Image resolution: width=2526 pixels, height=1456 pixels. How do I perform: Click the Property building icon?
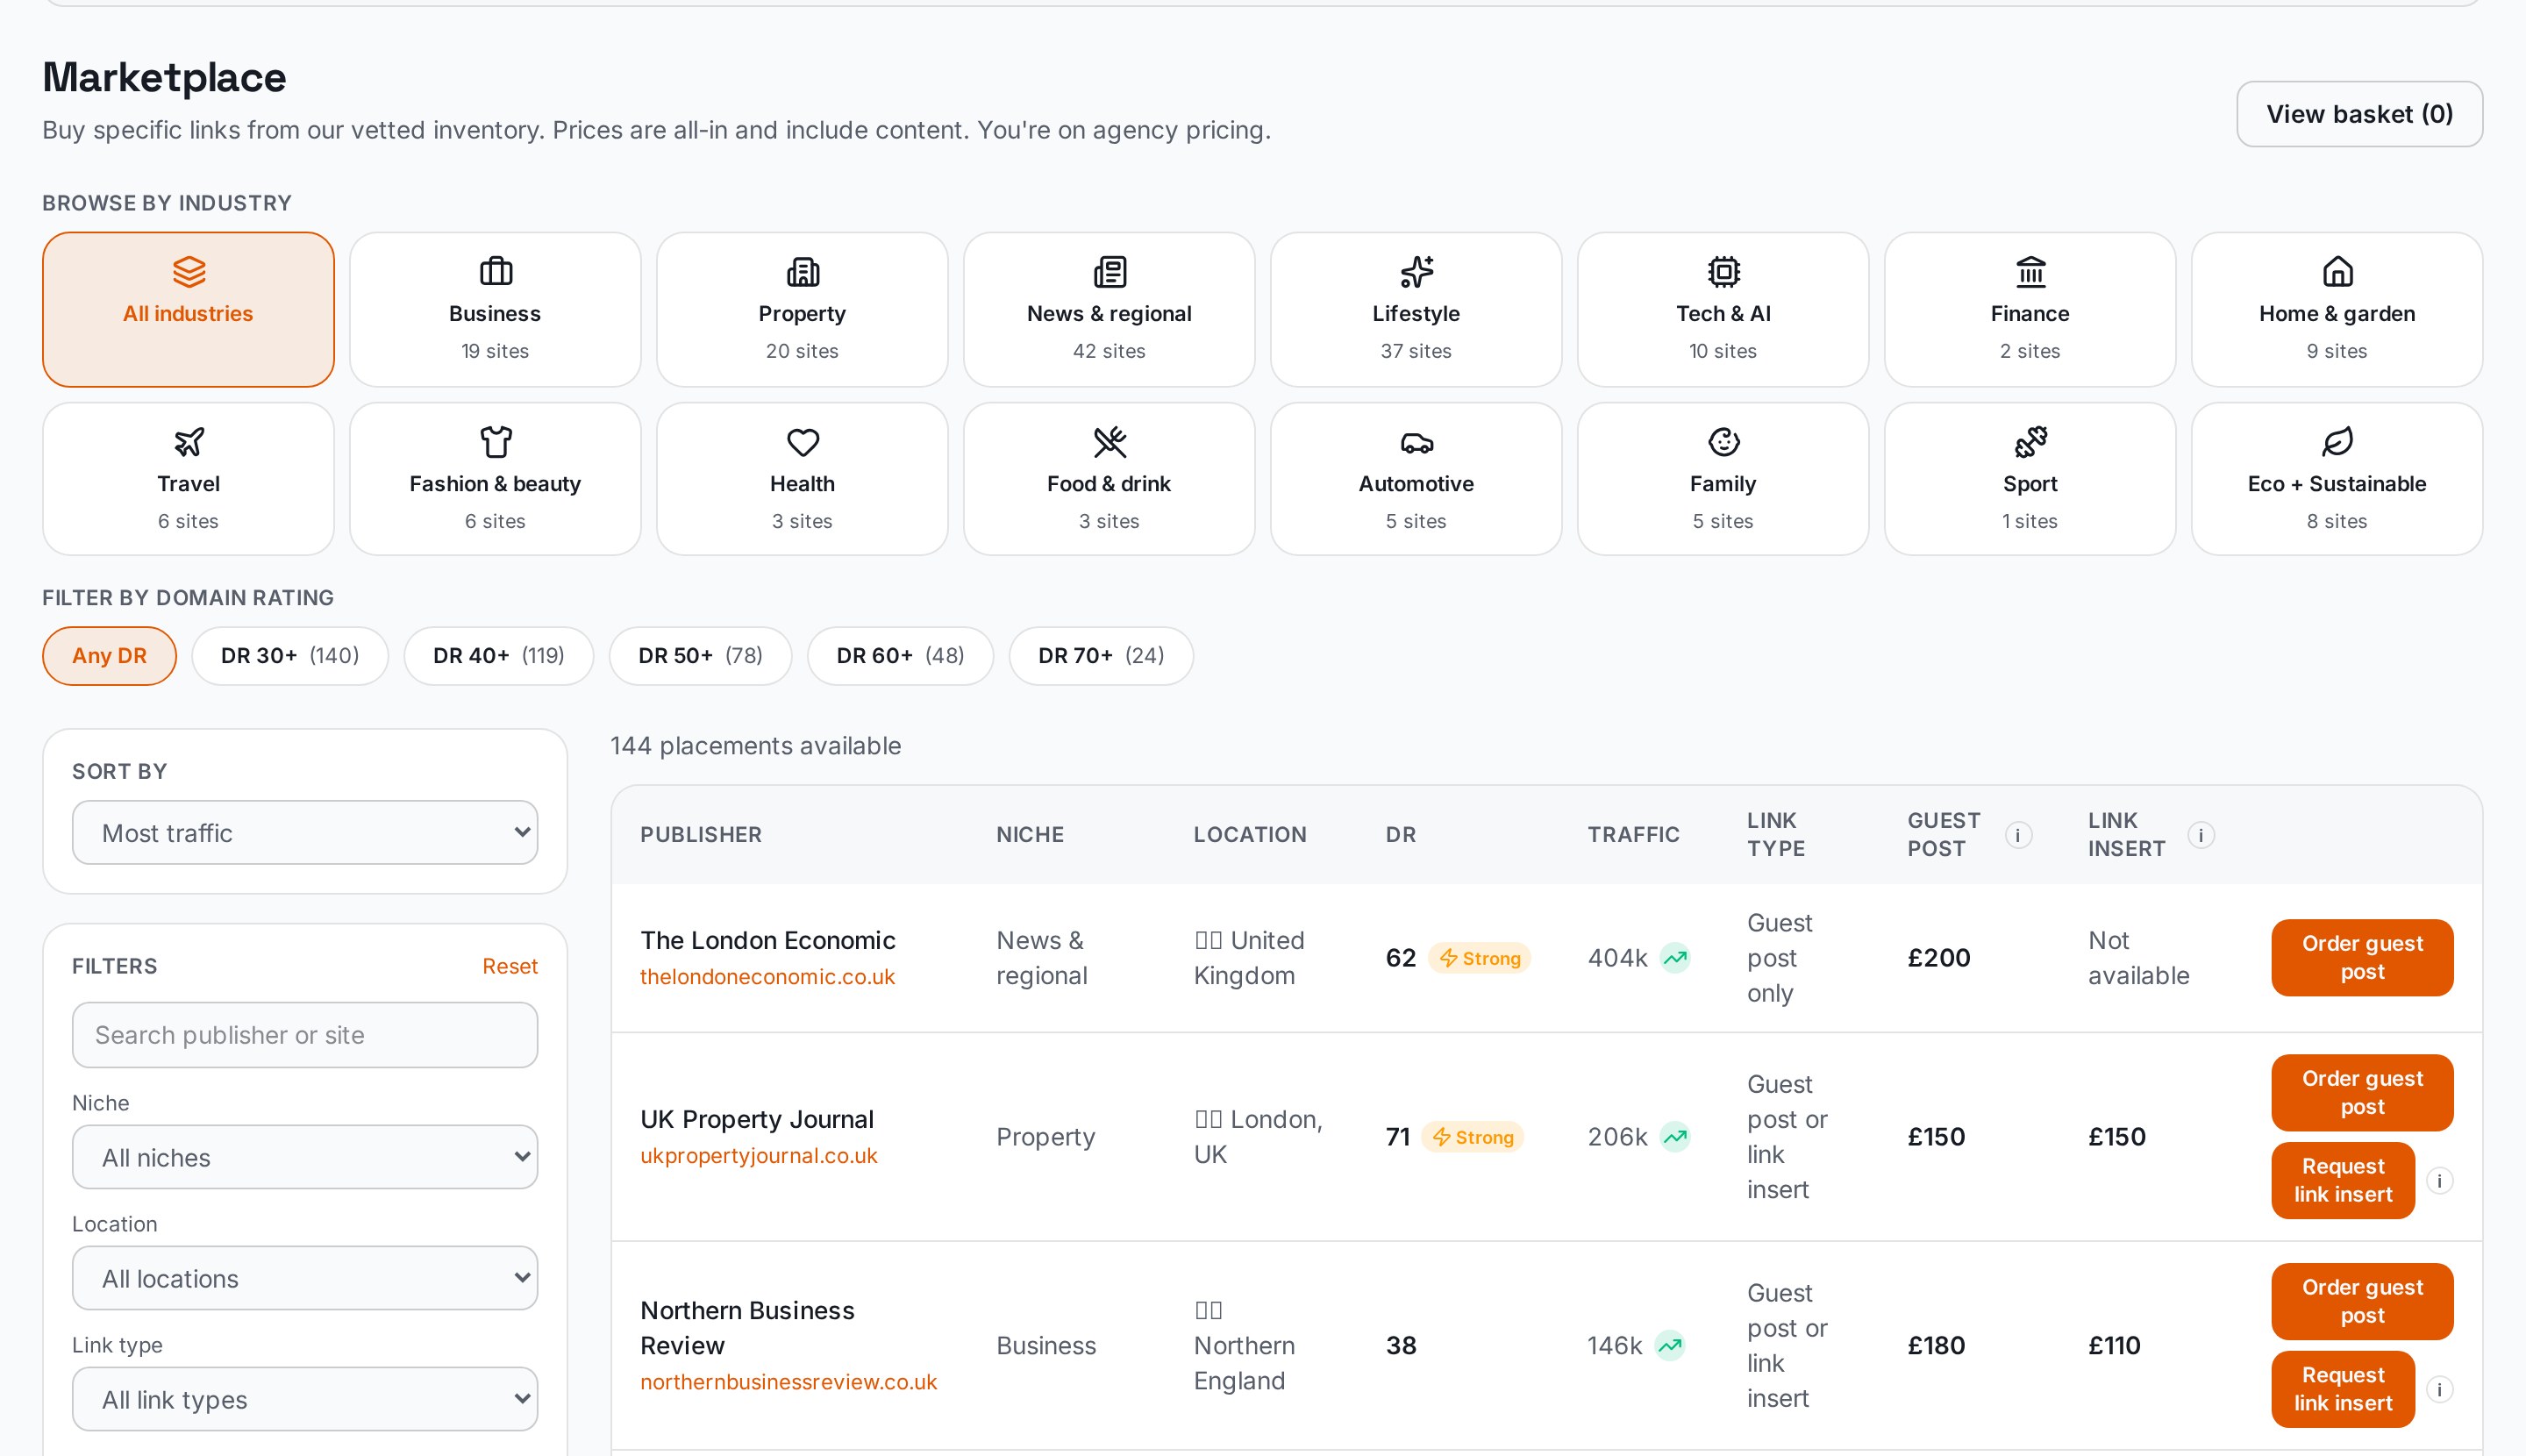click(x=802, y=271)
